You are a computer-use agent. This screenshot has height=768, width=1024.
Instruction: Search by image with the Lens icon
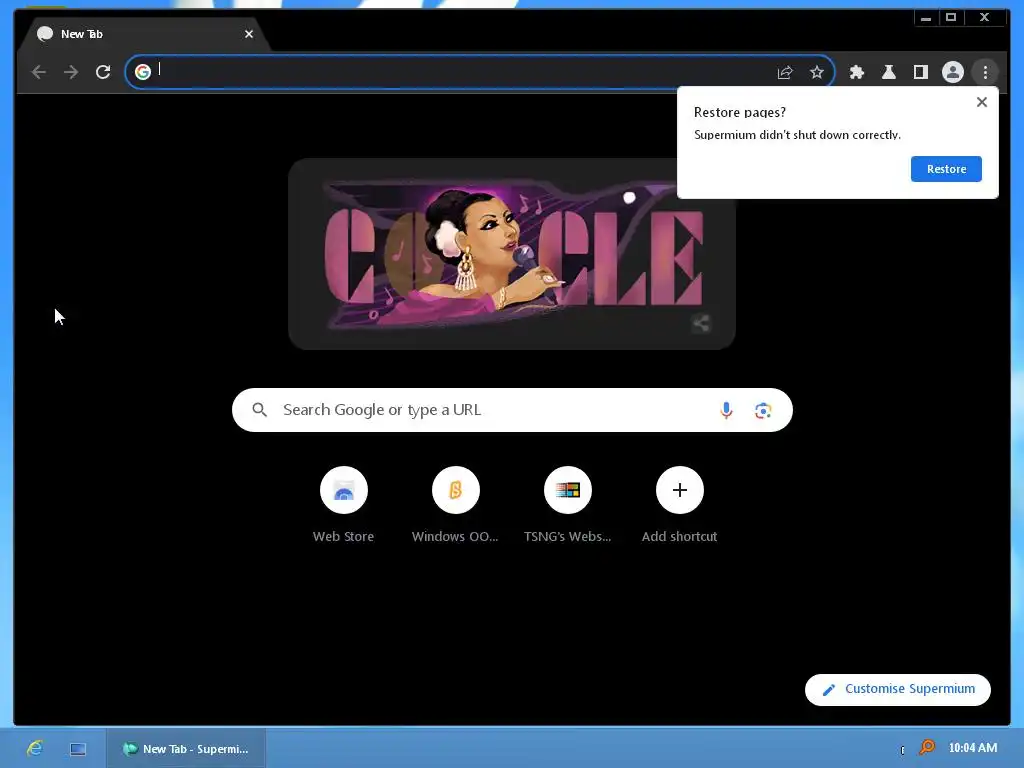(x=763, y=410)
